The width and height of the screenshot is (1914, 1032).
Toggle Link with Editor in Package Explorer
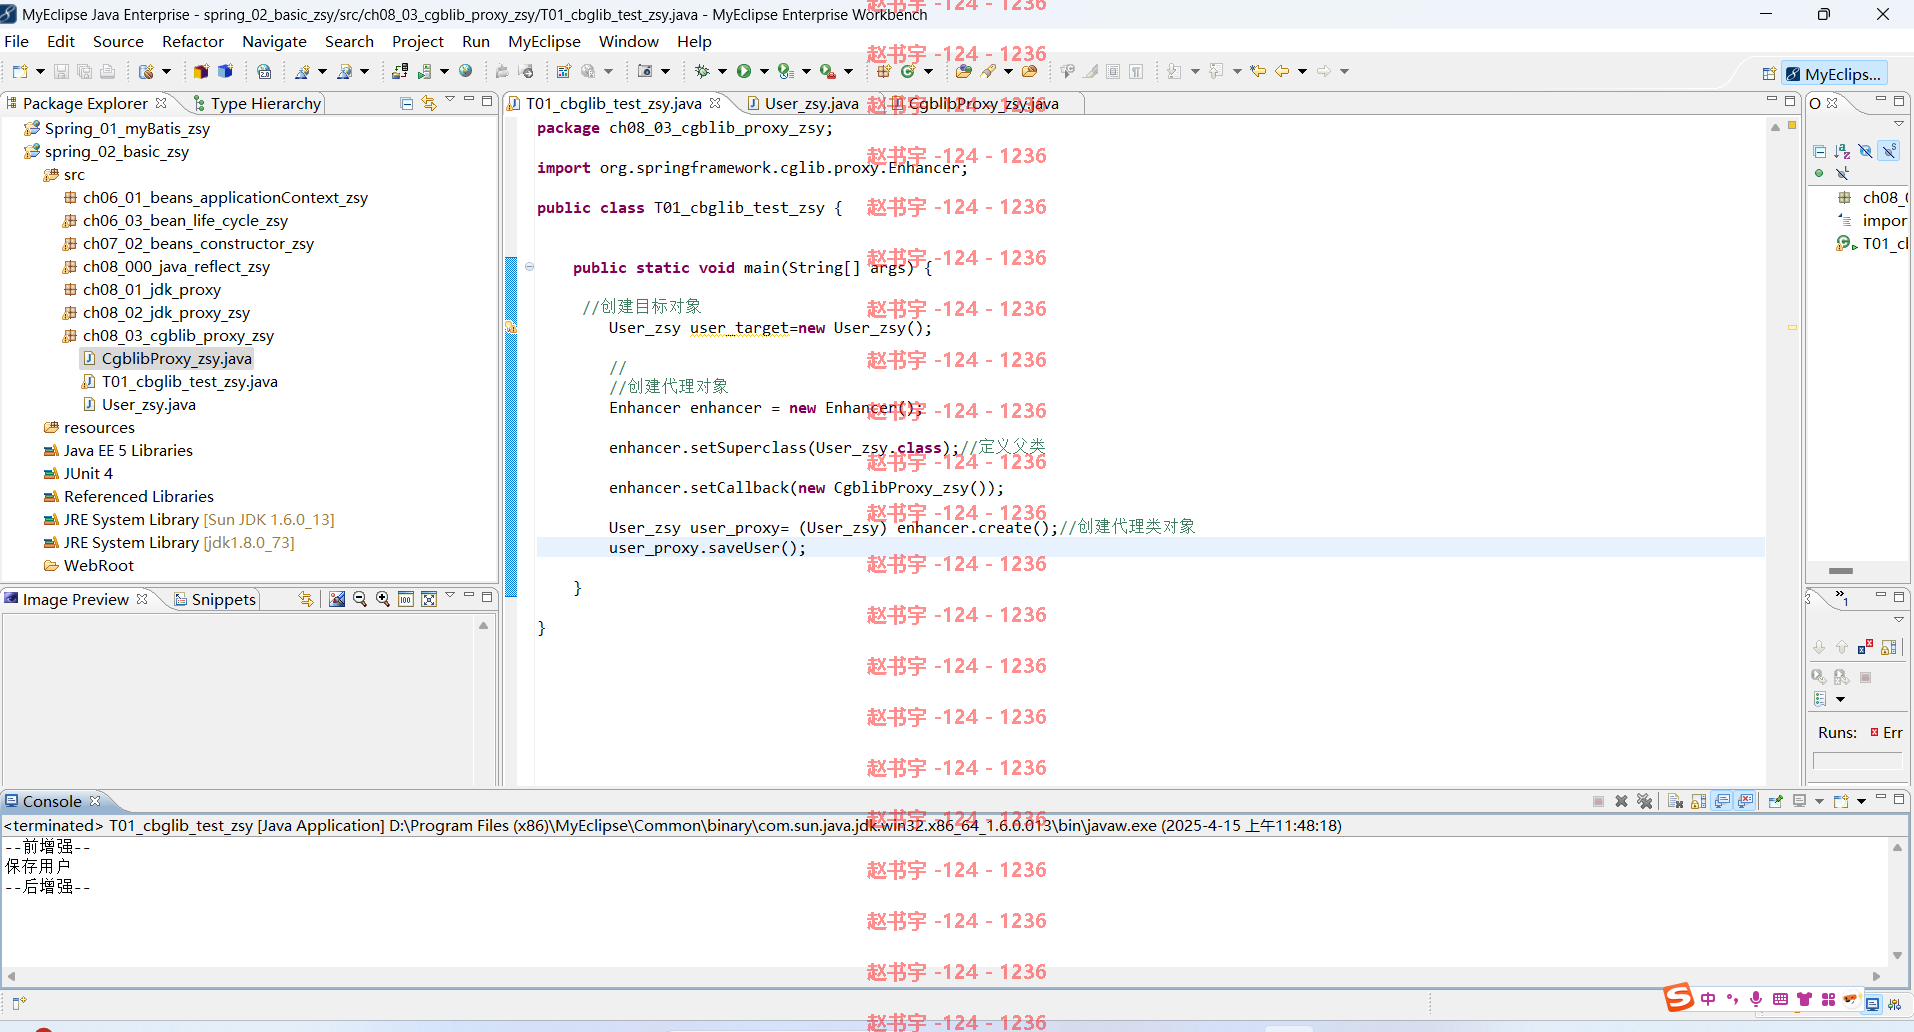(429, 103)
